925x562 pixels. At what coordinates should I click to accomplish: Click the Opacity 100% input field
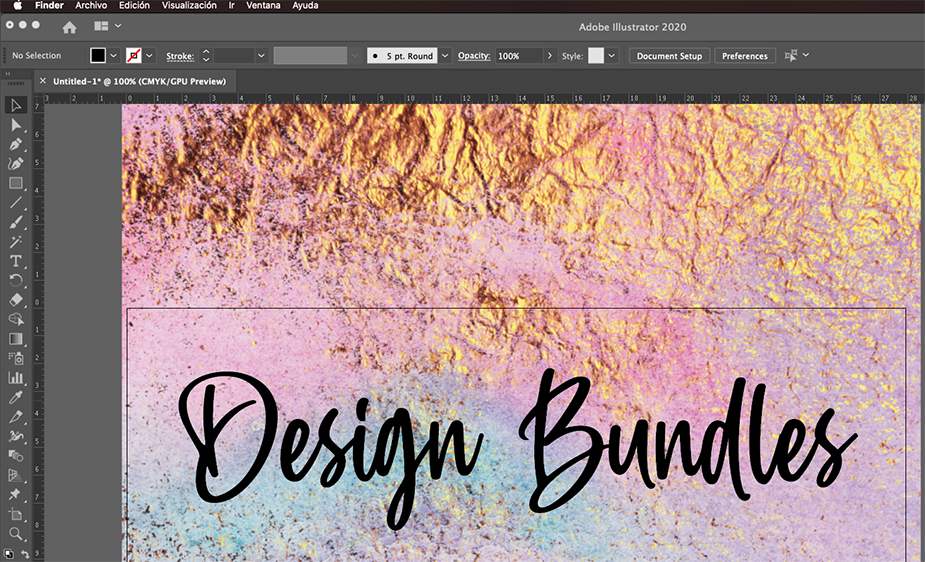[519, 55]
